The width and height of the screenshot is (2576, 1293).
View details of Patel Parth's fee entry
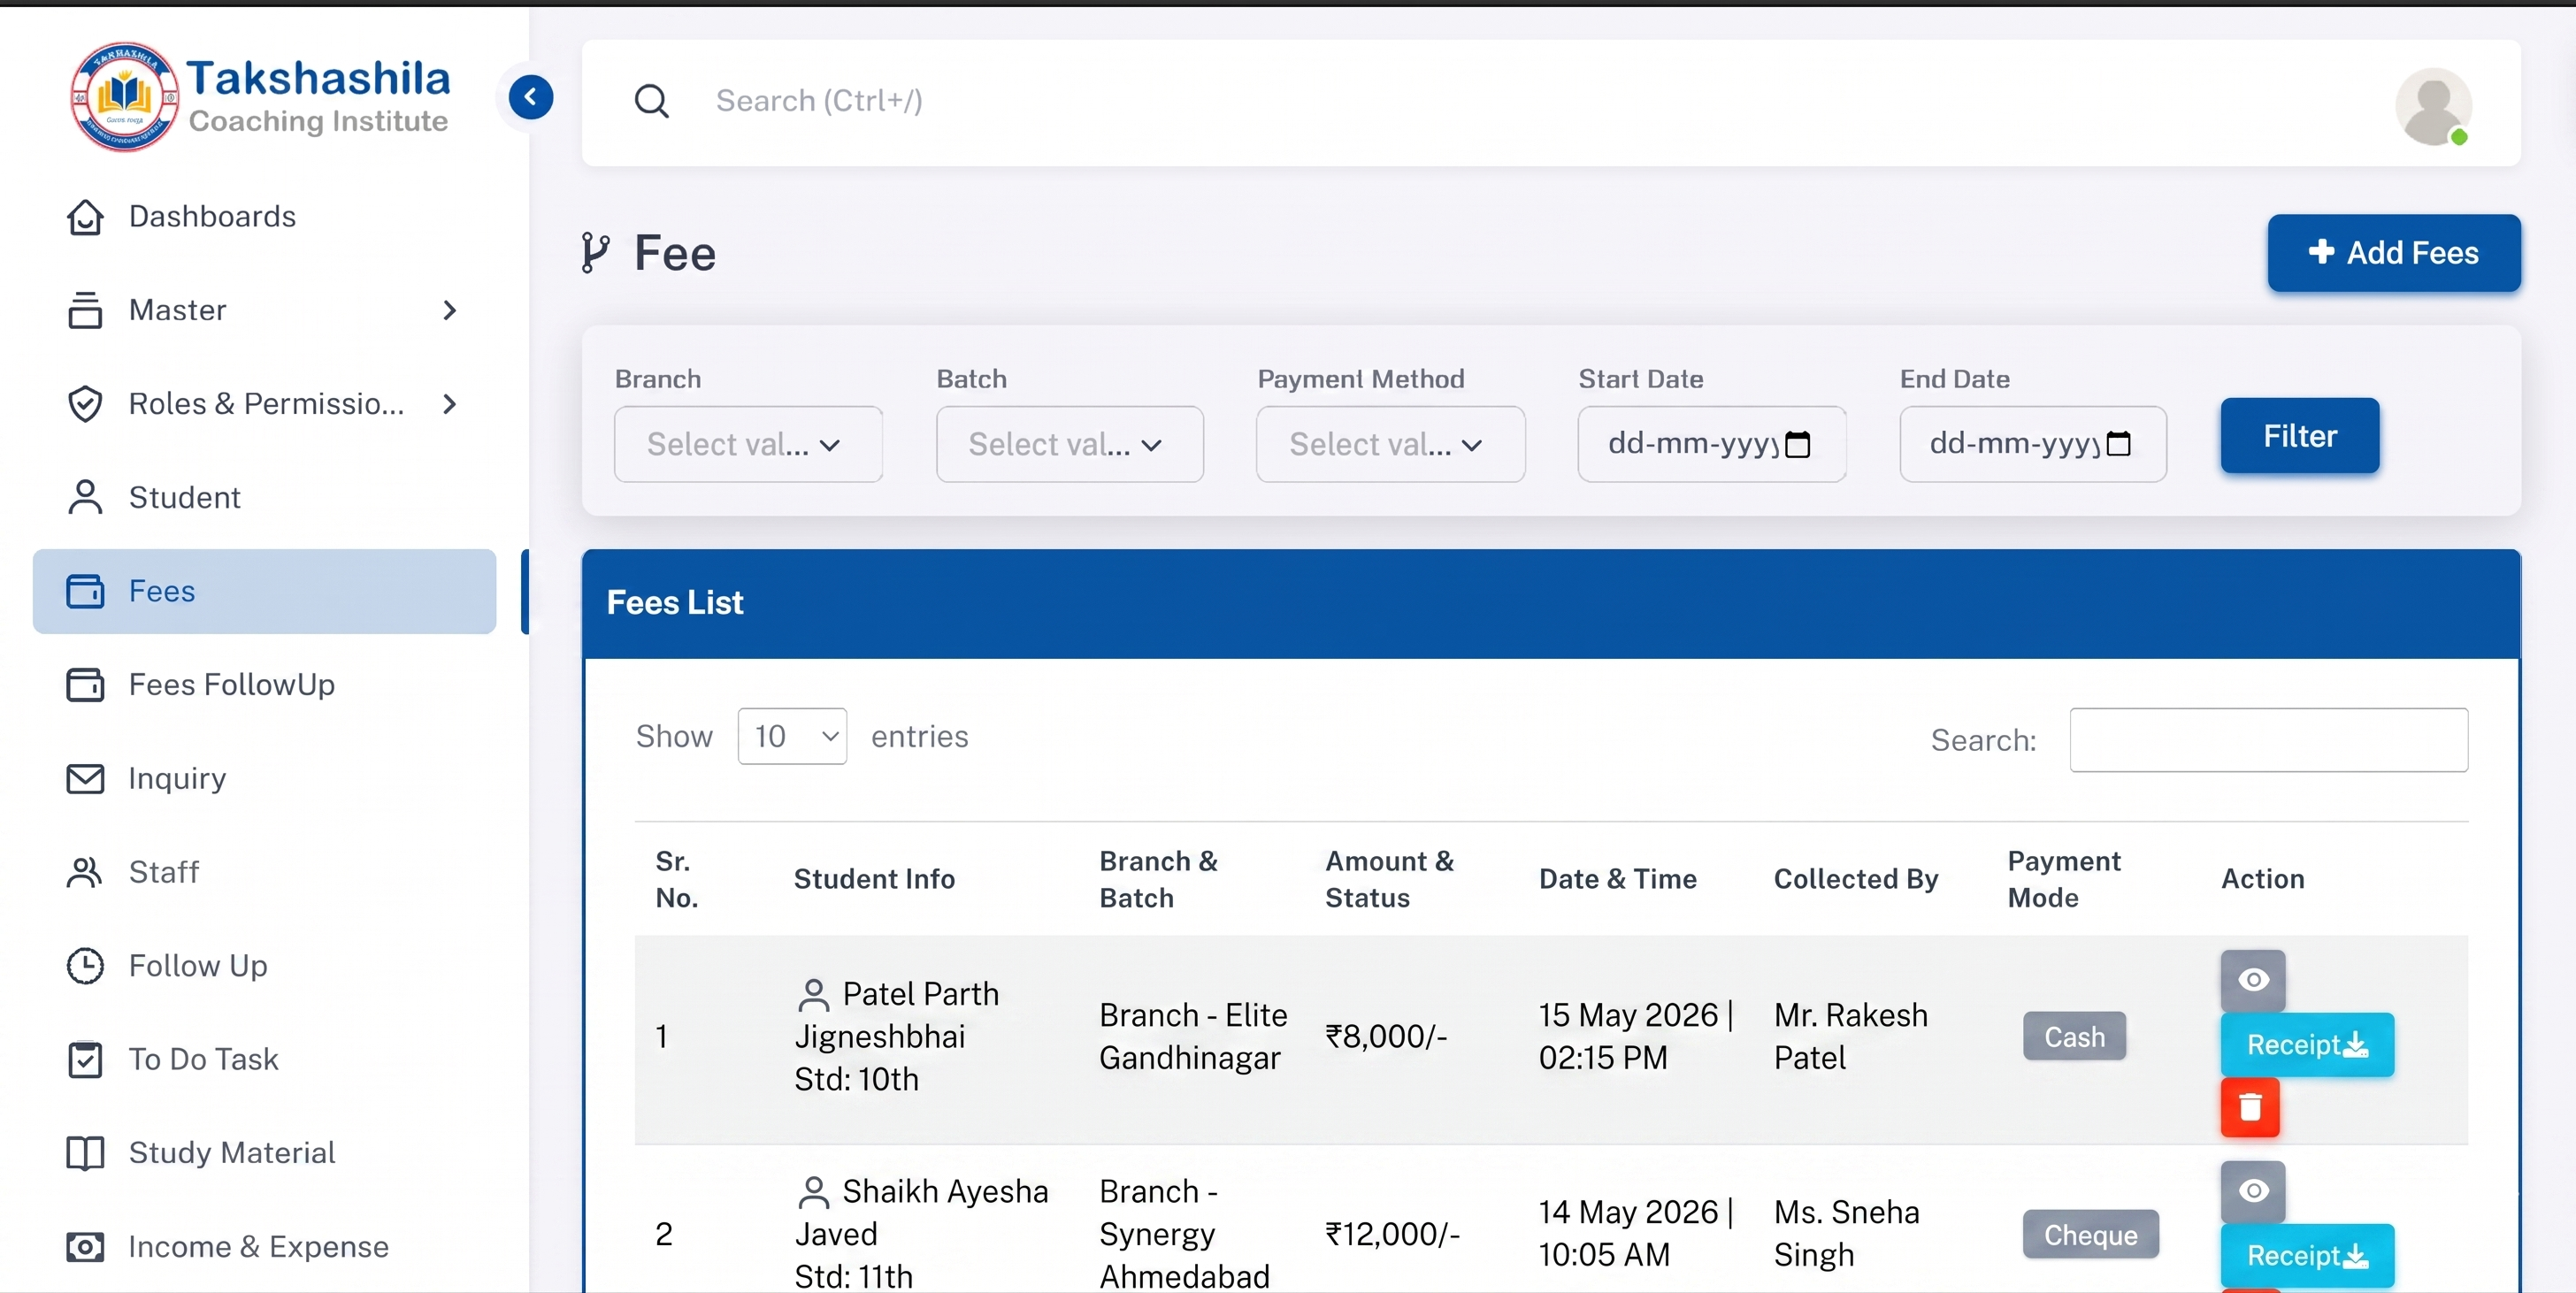pyautogui.click(x=2252, y=980)
